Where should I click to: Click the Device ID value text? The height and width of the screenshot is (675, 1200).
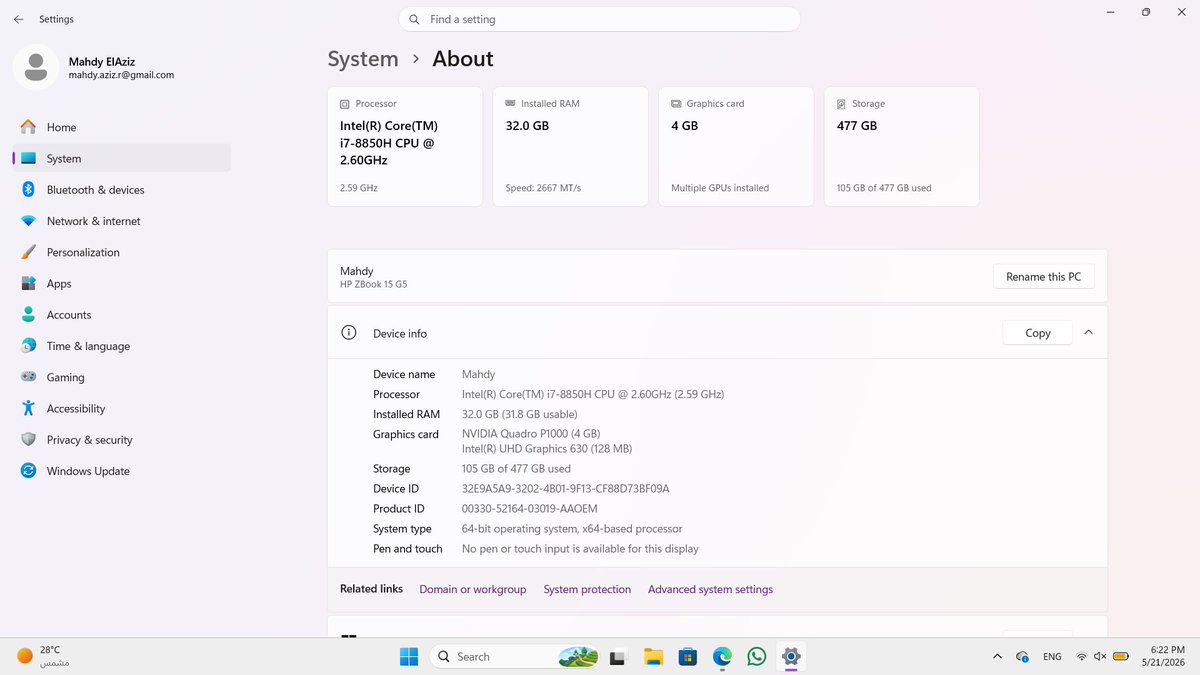point(565,489)
